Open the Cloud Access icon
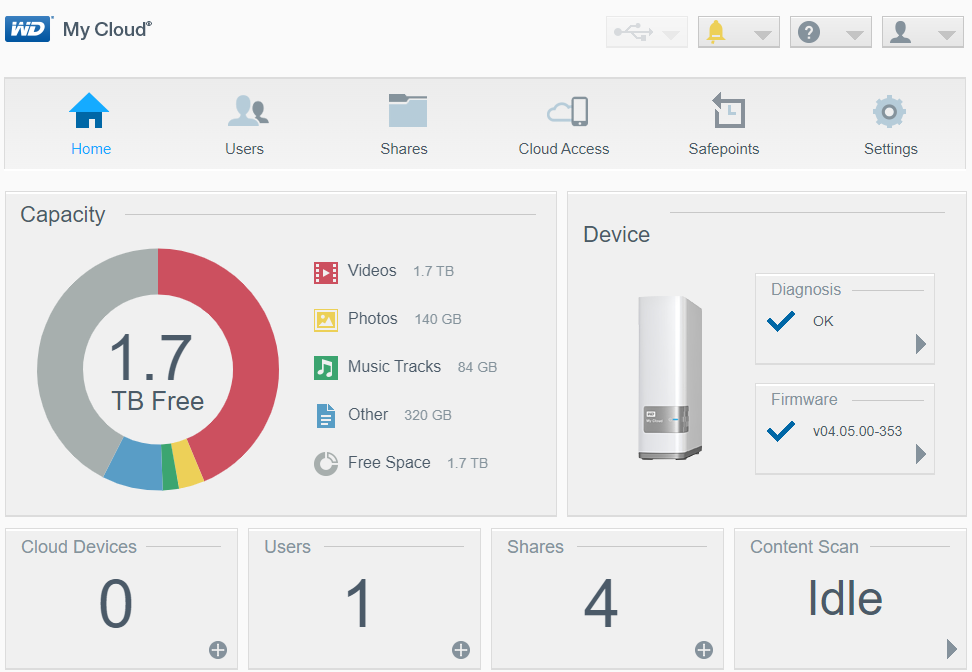This screenshot has height=672, width=972. coord(567,112)
